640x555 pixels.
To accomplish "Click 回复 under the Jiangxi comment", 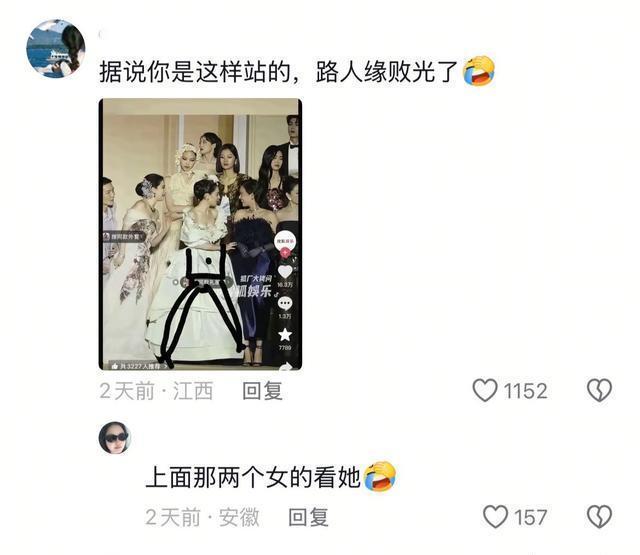I will point(262,391).
